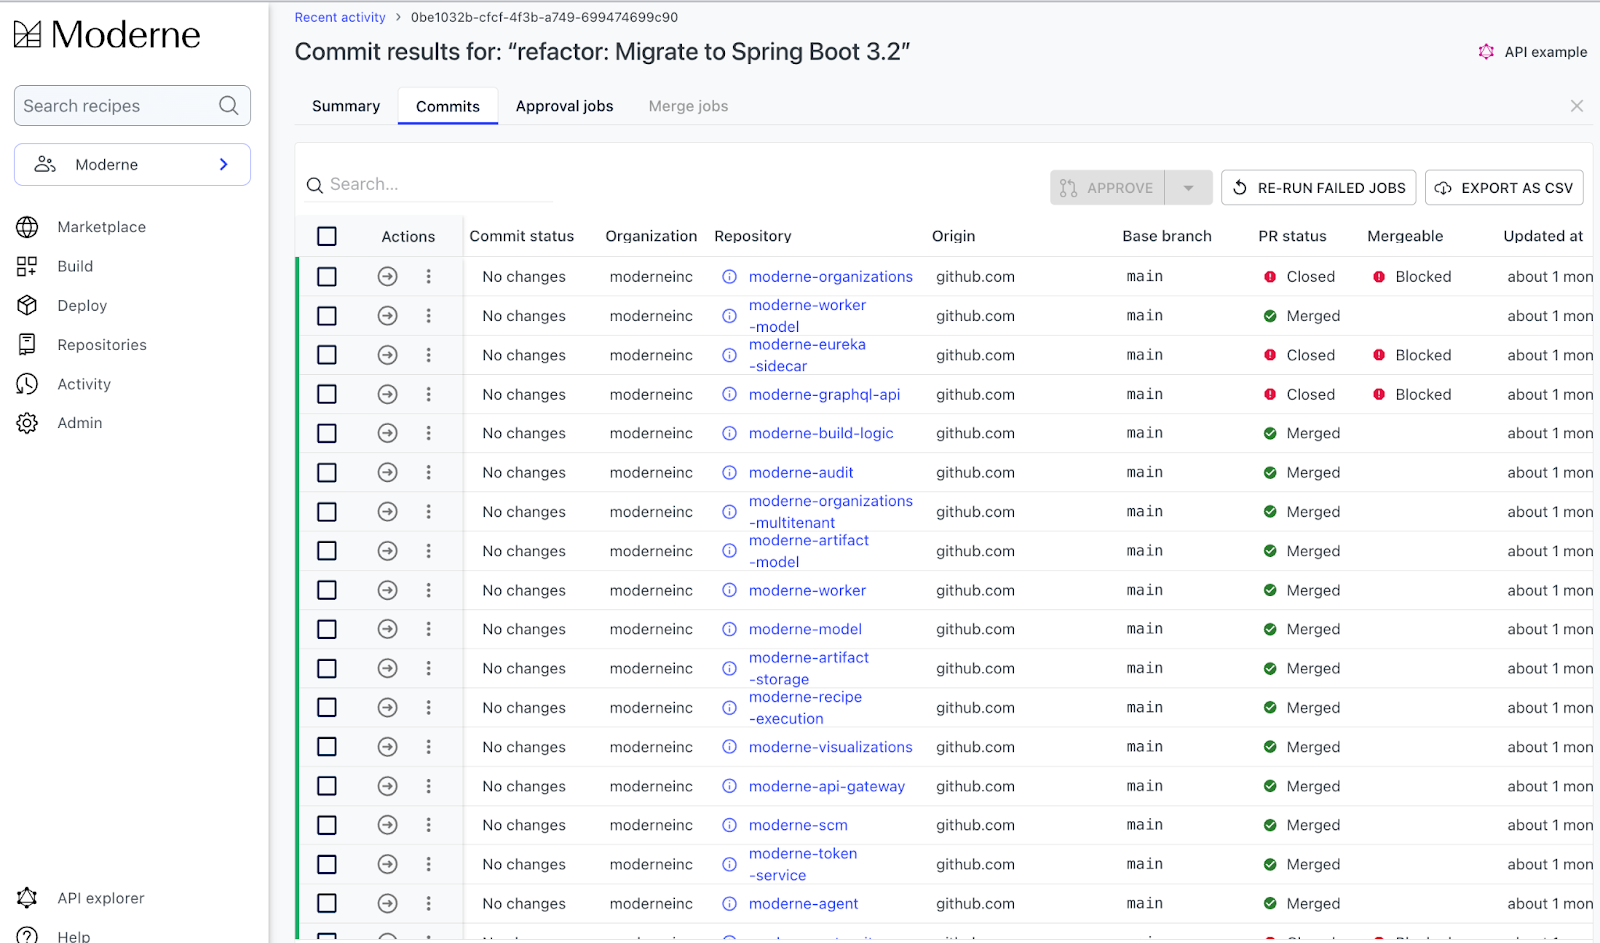
Task: Select the moderne-agent row checkbox
Action: click(327, 903)
